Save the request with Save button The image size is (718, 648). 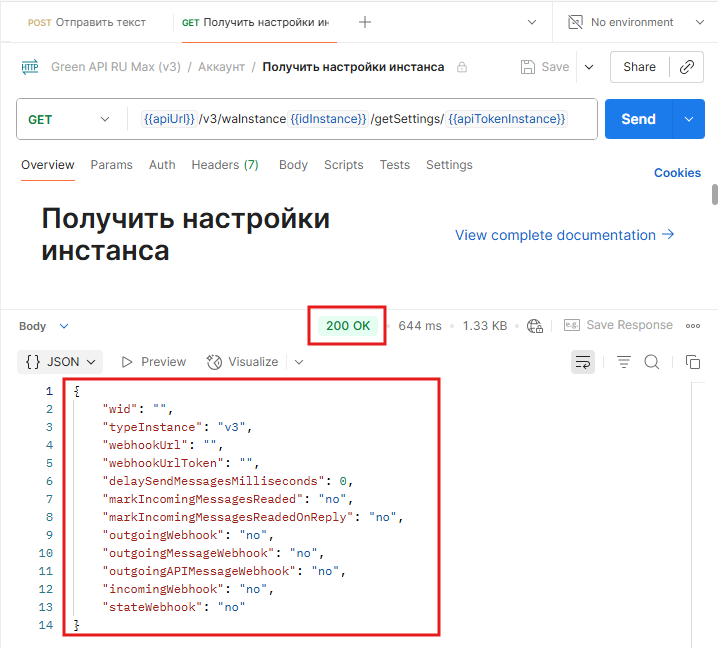coord(545,67)
